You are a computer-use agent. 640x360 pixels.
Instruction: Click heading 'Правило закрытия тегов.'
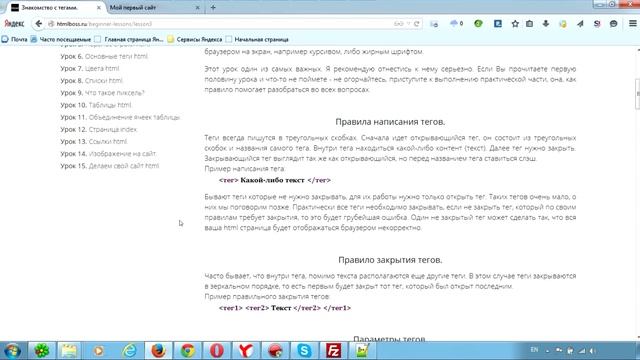(x=390, y=260)
